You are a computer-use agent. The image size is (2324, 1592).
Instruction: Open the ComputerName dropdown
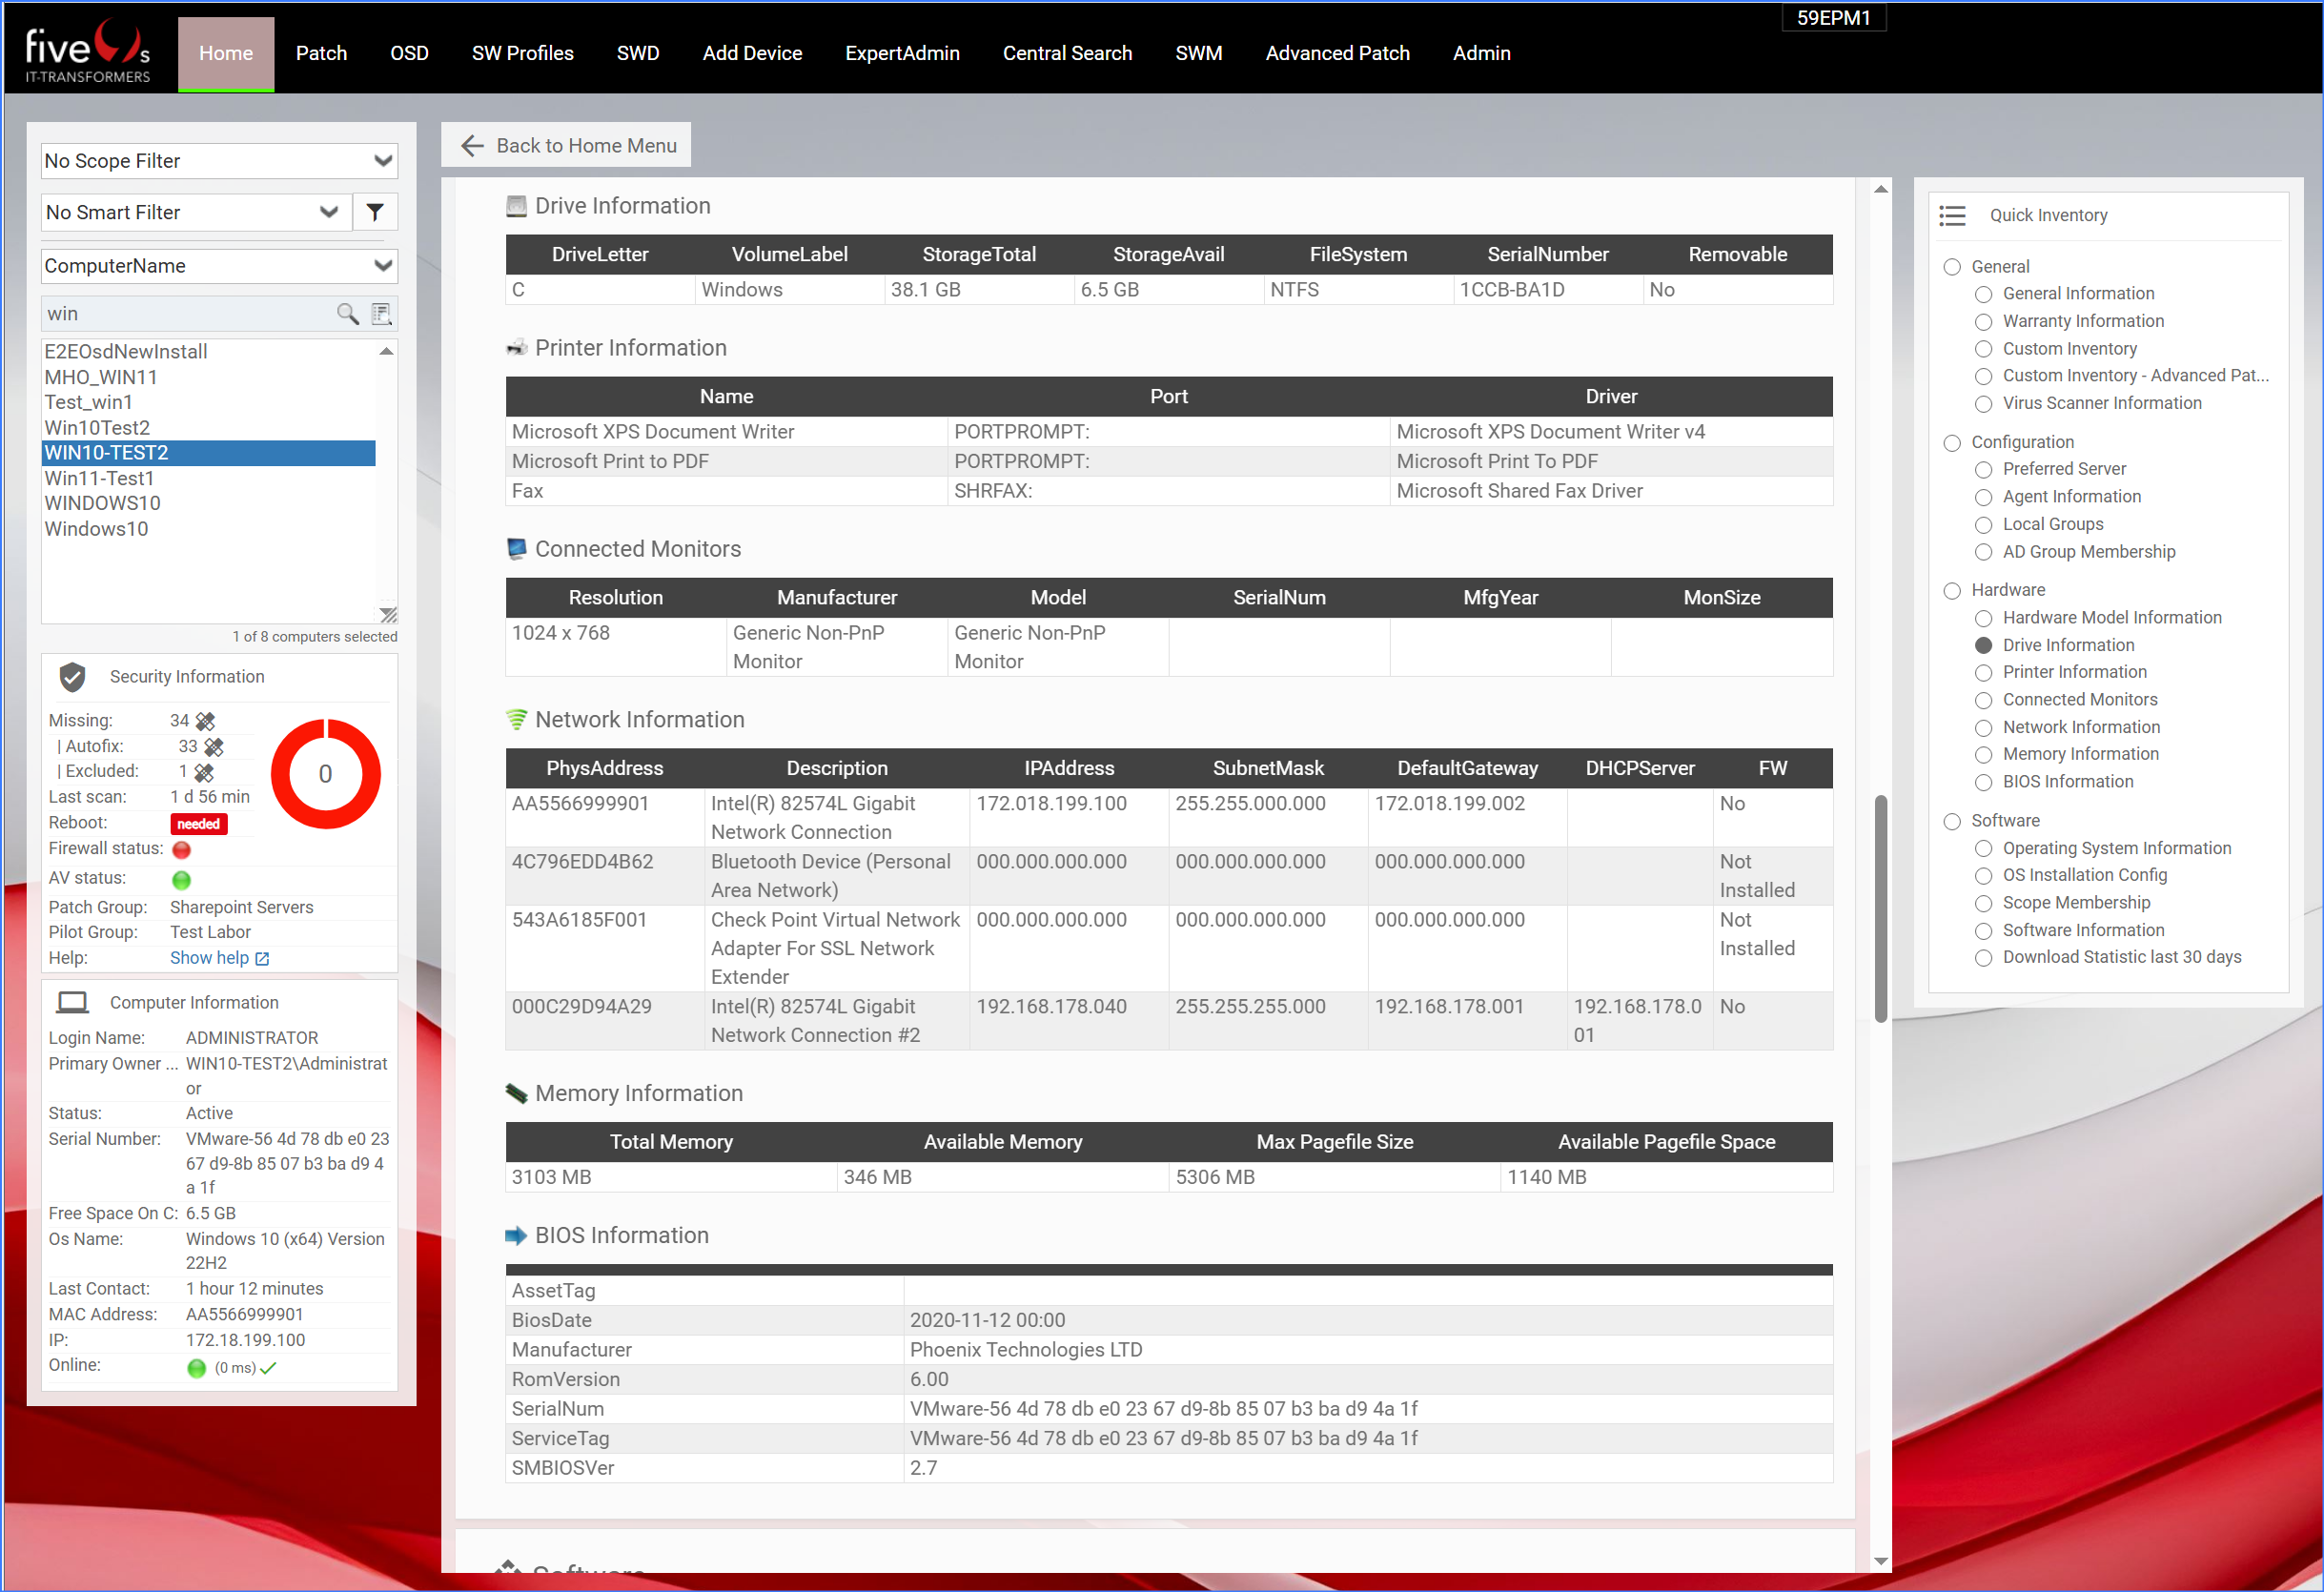click(x=218, y=266)
